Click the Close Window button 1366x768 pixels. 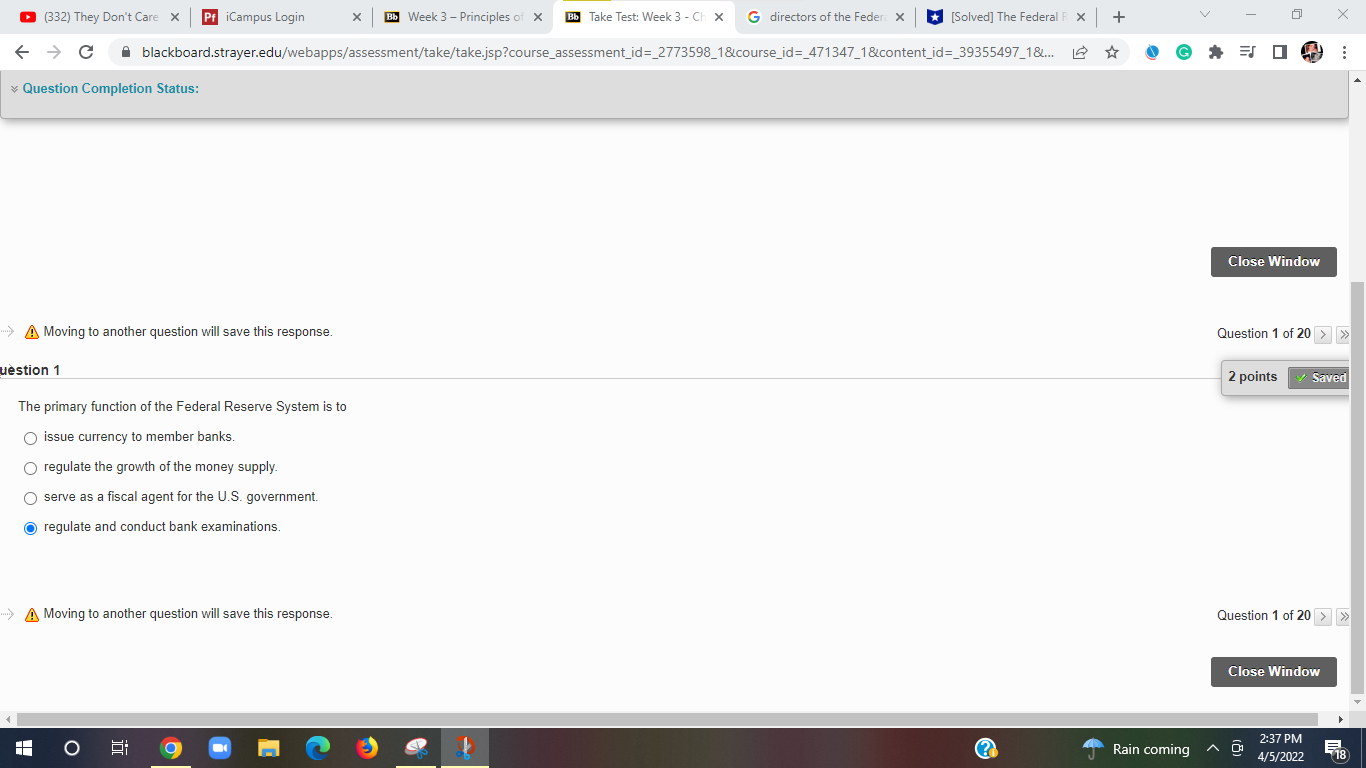(1273, 261)
